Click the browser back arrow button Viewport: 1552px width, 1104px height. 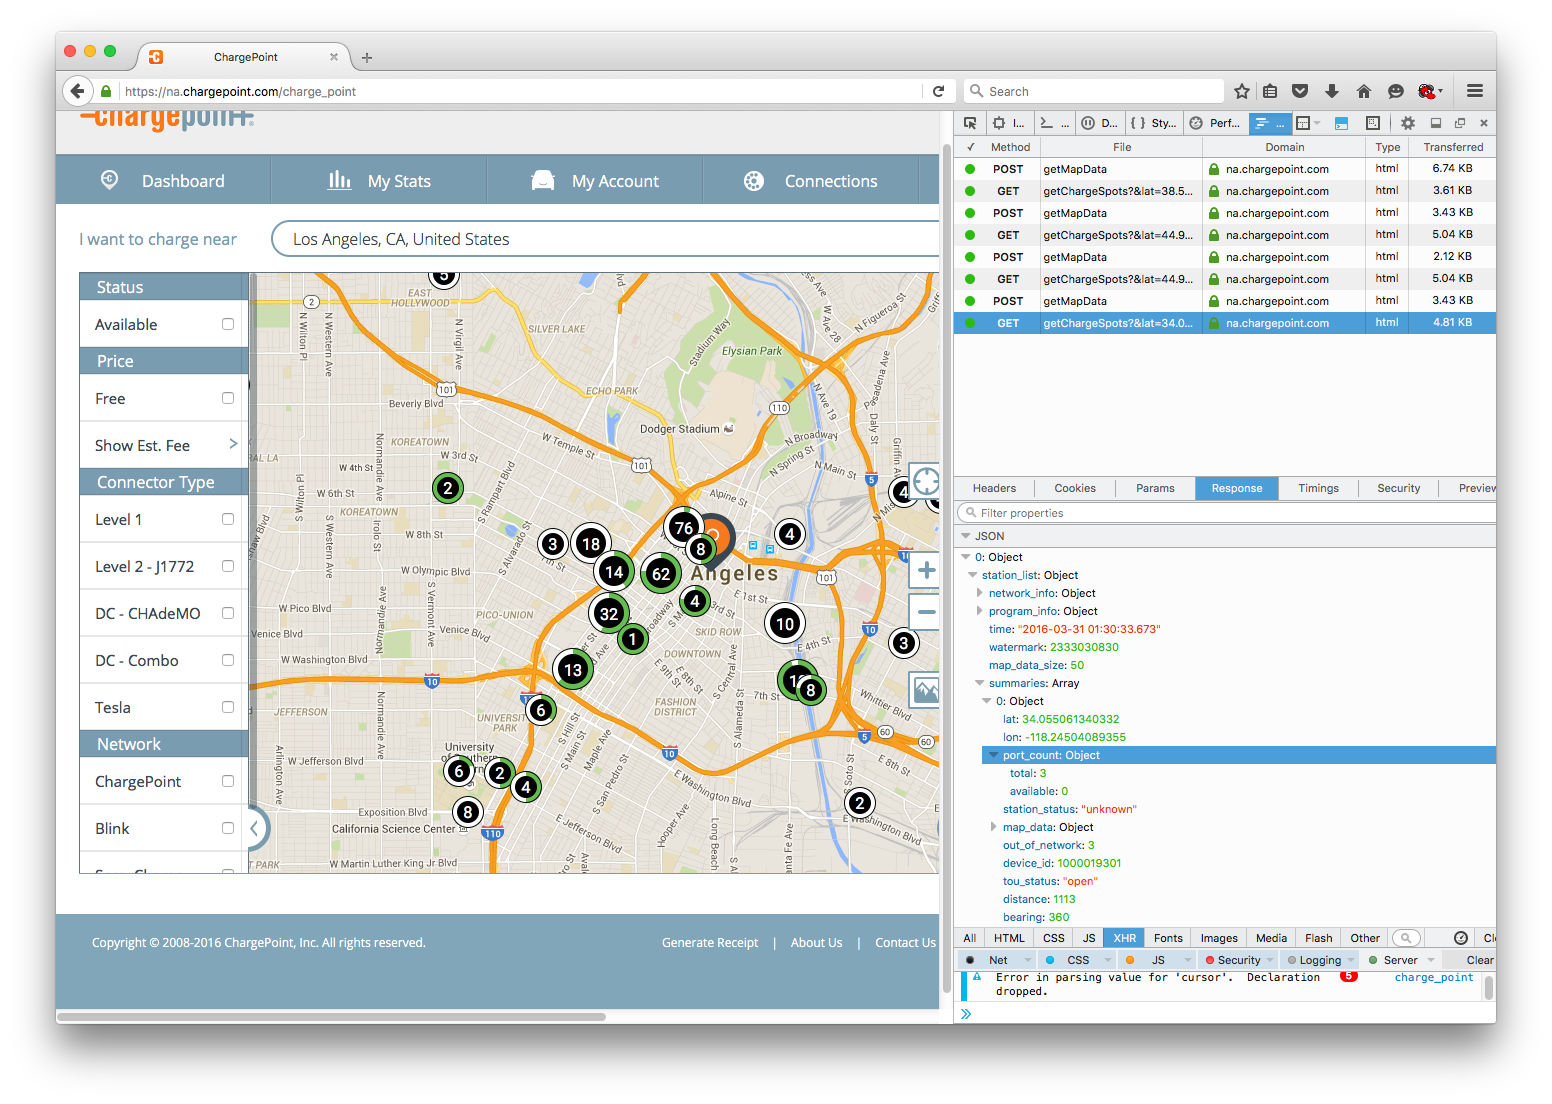78,91
